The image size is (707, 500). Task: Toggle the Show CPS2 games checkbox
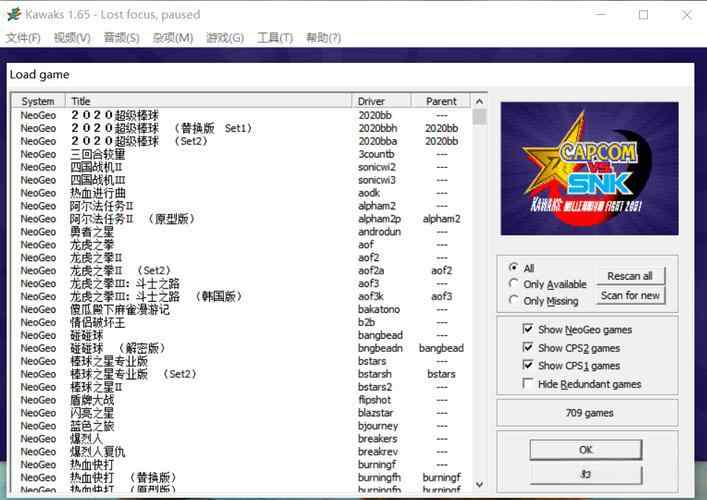527,347
